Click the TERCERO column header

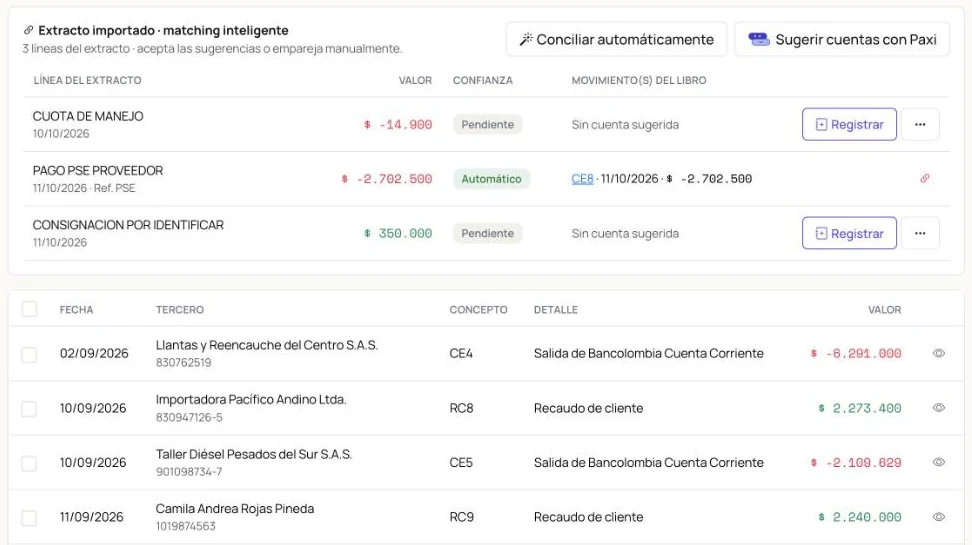[x=180, y=309]
